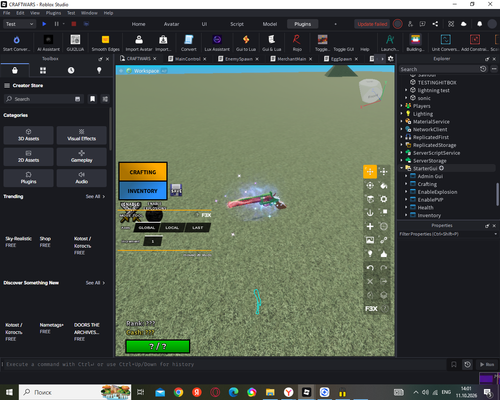Image resolution: width=500 pixels, height=400 pixels.
Task: Toggle the Toolbox filter options icon
Action: (105, 99)
